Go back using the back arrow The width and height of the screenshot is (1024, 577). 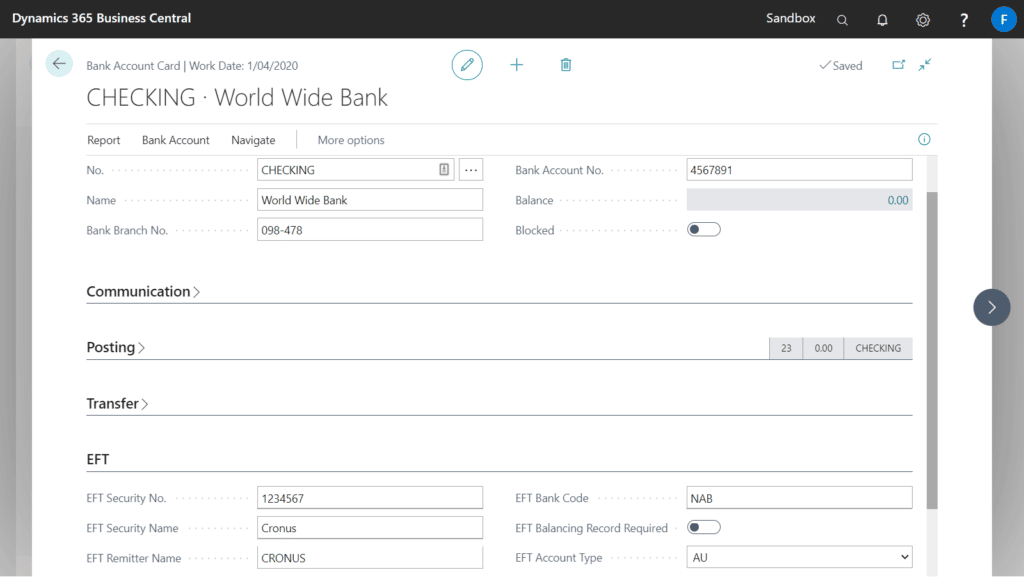pyautogui.click(x=59, y=63)
